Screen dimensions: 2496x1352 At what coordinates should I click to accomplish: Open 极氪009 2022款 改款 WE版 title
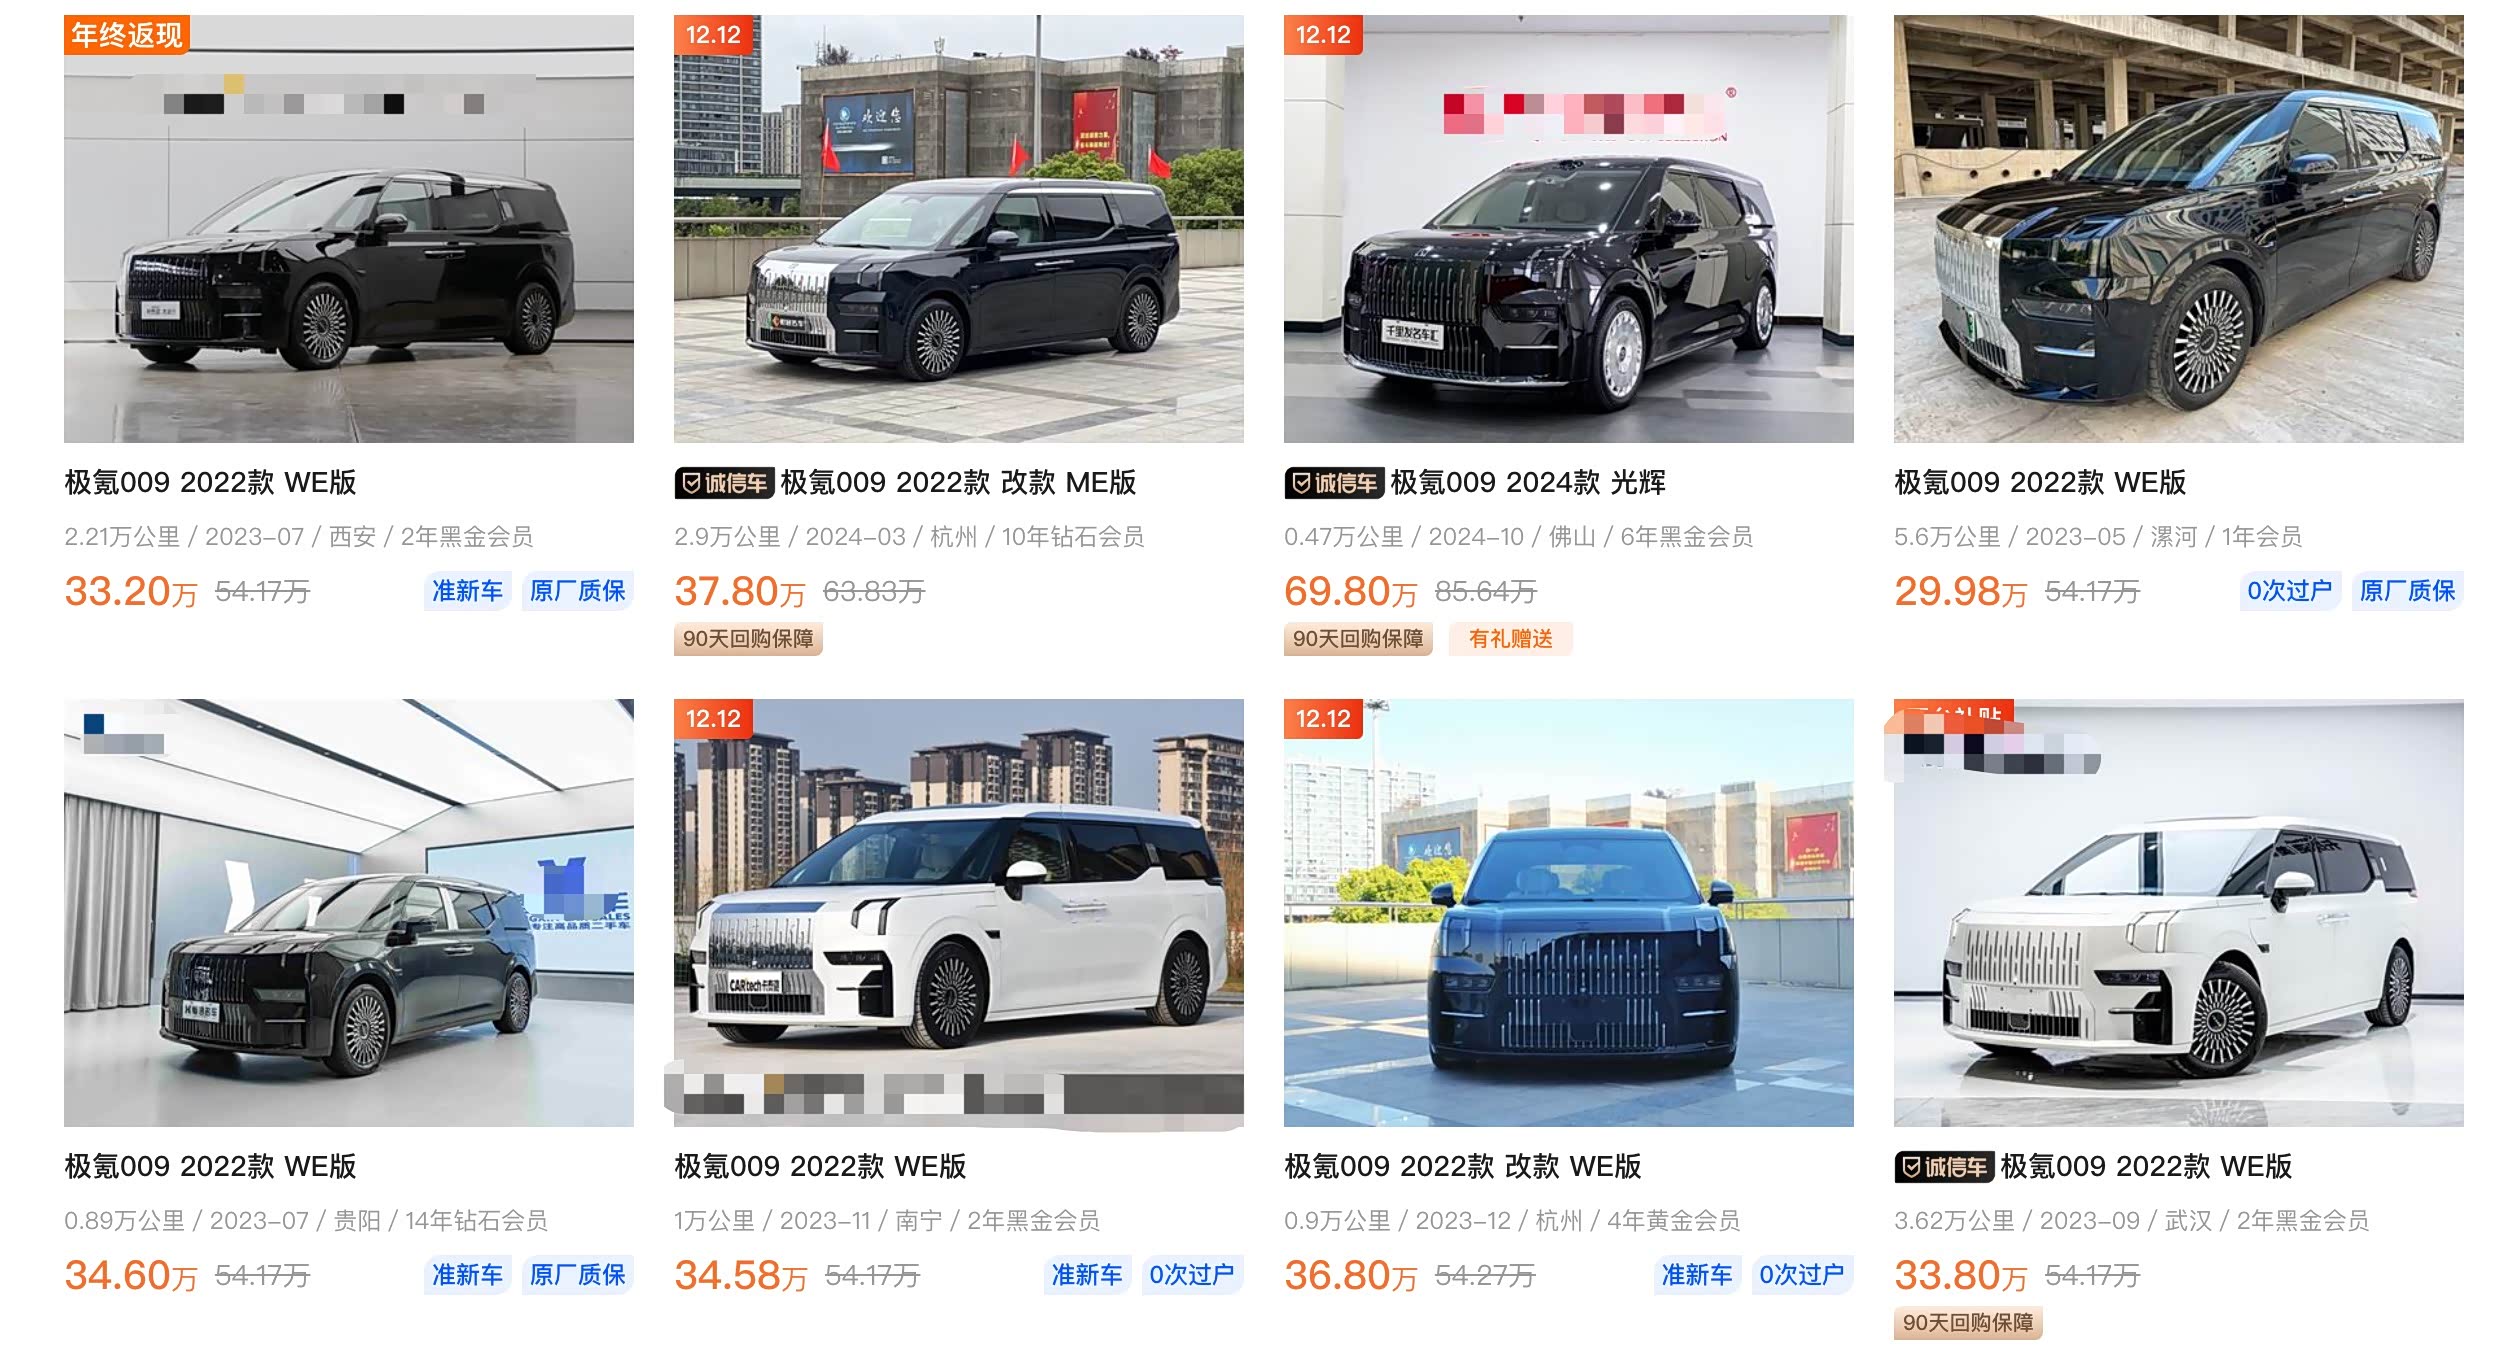click(x=1463, y=1167)
